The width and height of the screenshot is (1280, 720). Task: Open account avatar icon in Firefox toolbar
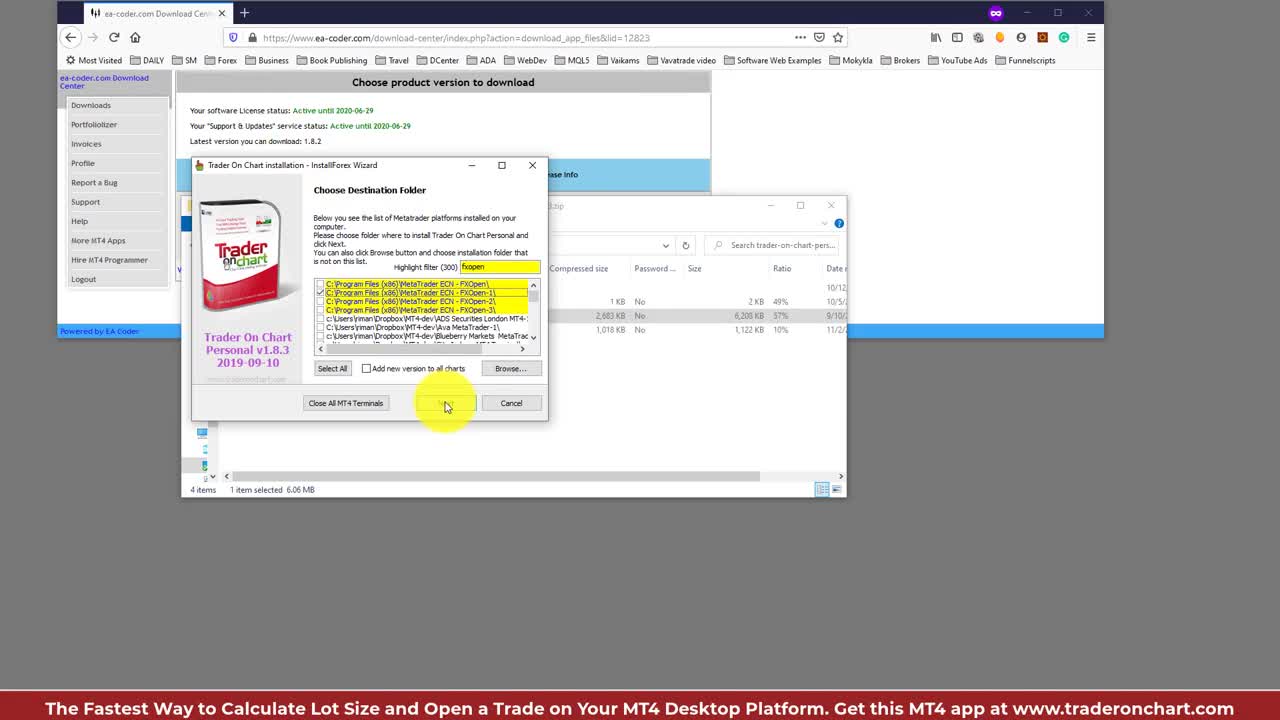pyautogui.click(x=1021, y=37)
